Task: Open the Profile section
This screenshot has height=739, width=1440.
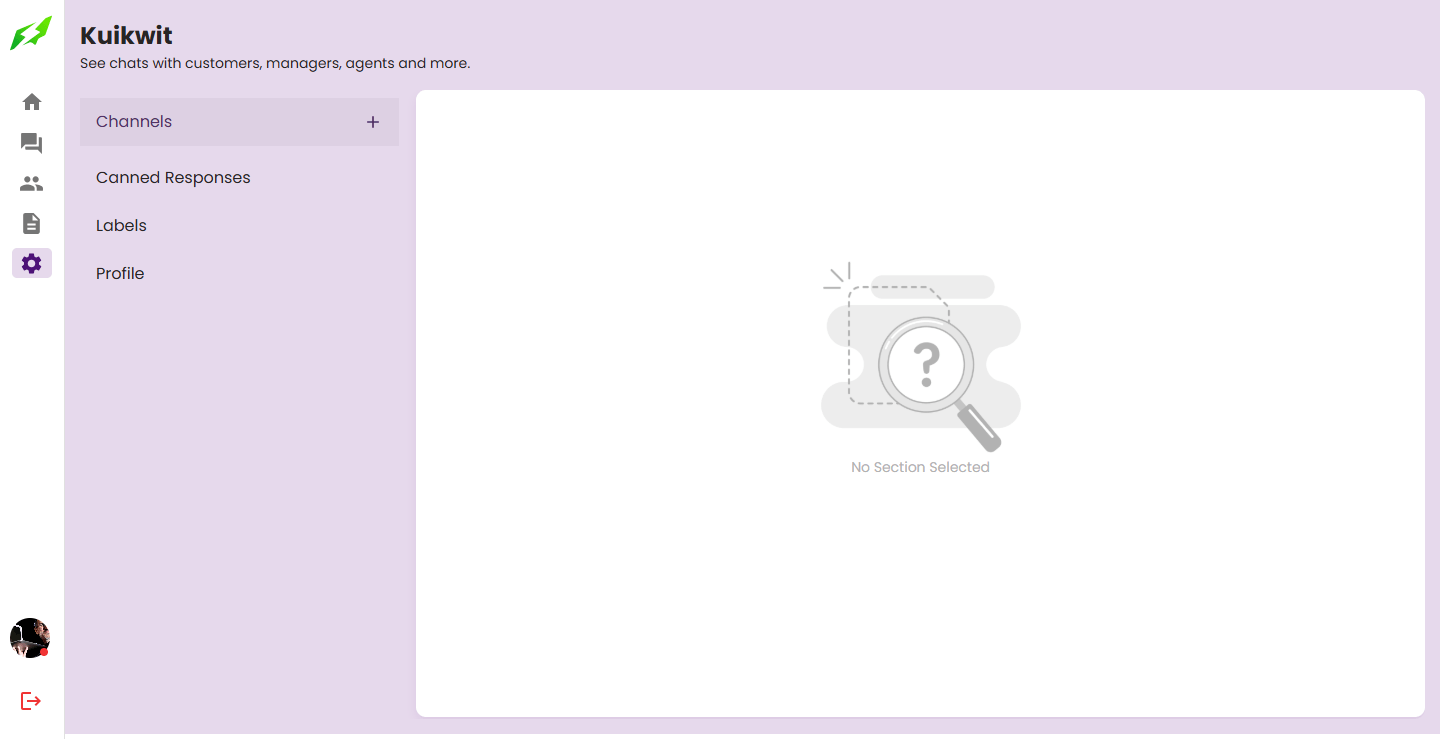Action: tap(239, 274)
